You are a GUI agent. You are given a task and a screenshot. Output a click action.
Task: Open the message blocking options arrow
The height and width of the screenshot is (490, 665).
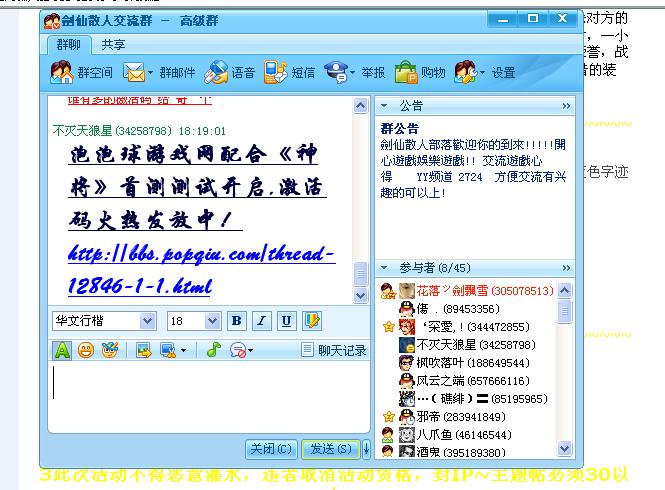pos(251,350)
